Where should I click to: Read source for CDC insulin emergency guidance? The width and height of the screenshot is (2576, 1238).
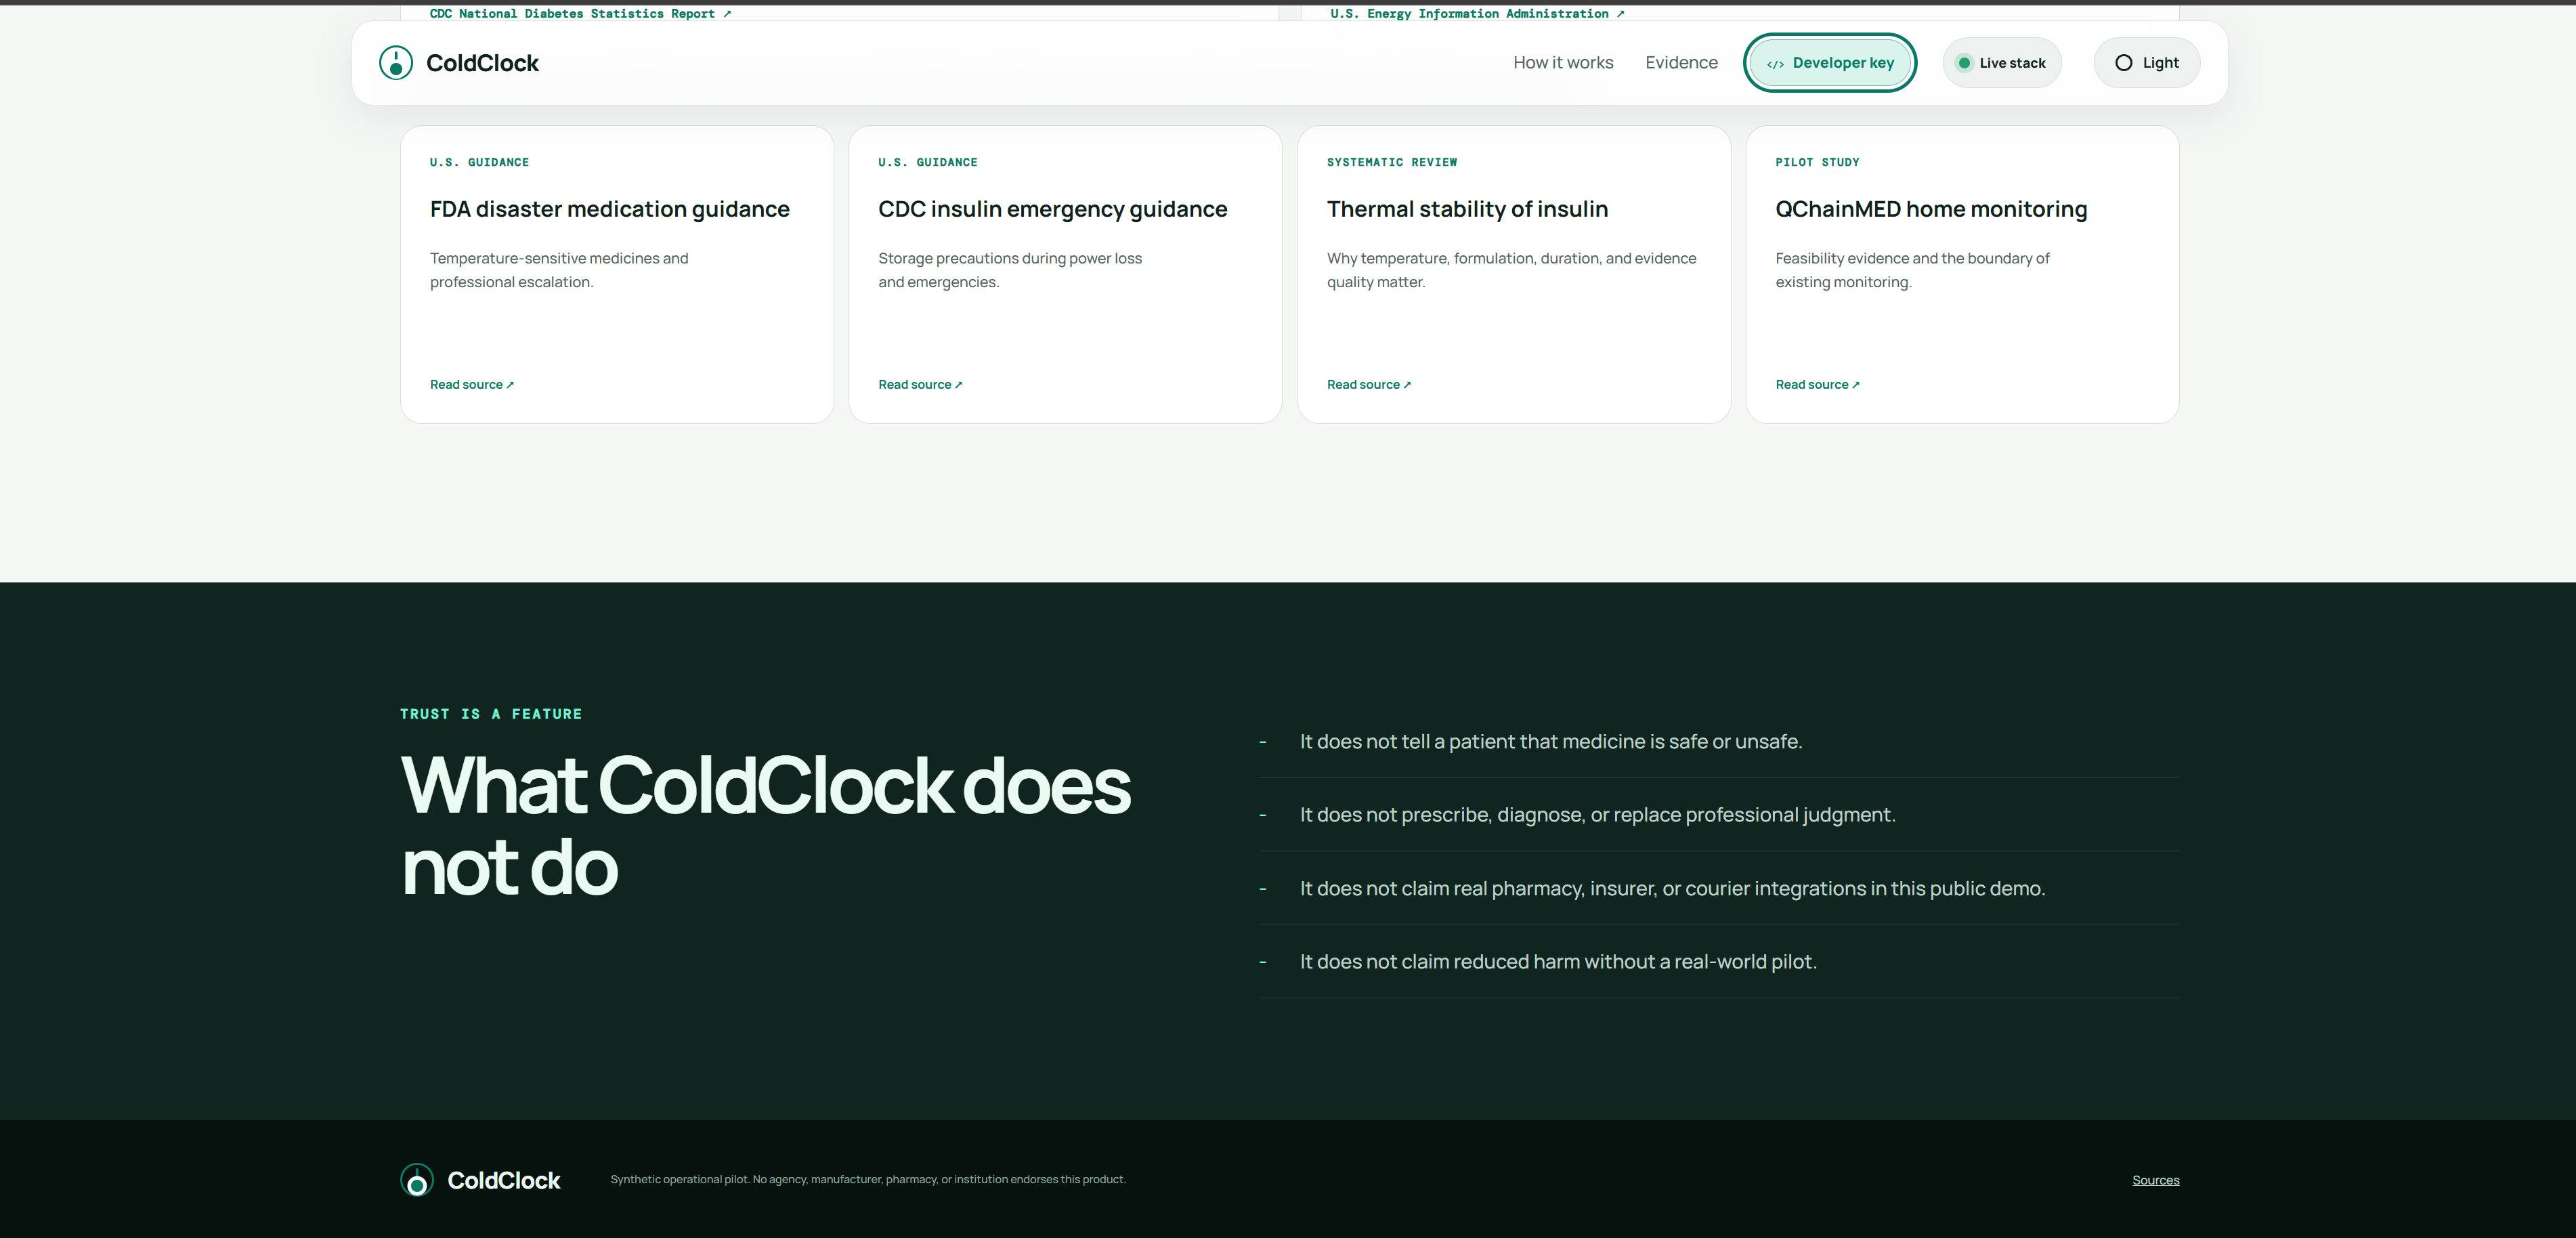click(x=920, y=384)
